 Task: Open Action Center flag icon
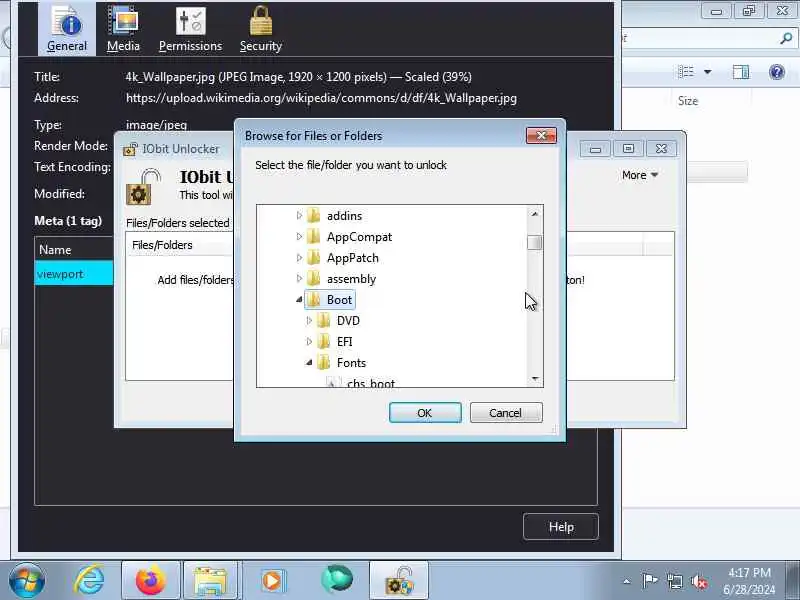click(x=649, y=581)
